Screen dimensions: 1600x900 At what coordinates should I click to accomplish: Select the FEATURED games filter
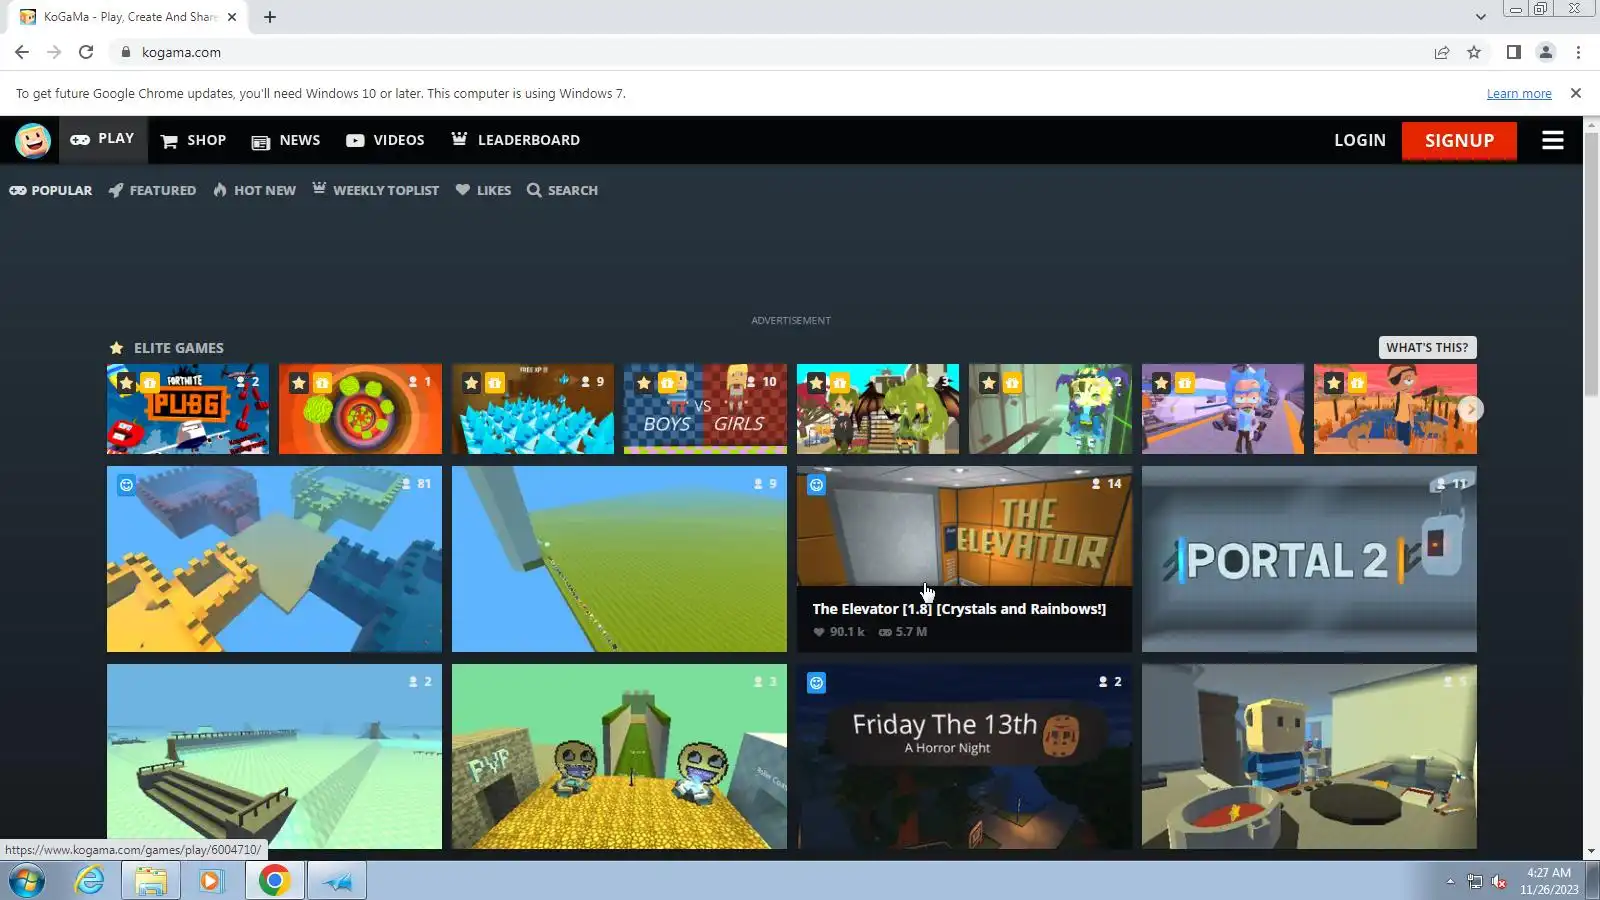click(x=152, y=190)
